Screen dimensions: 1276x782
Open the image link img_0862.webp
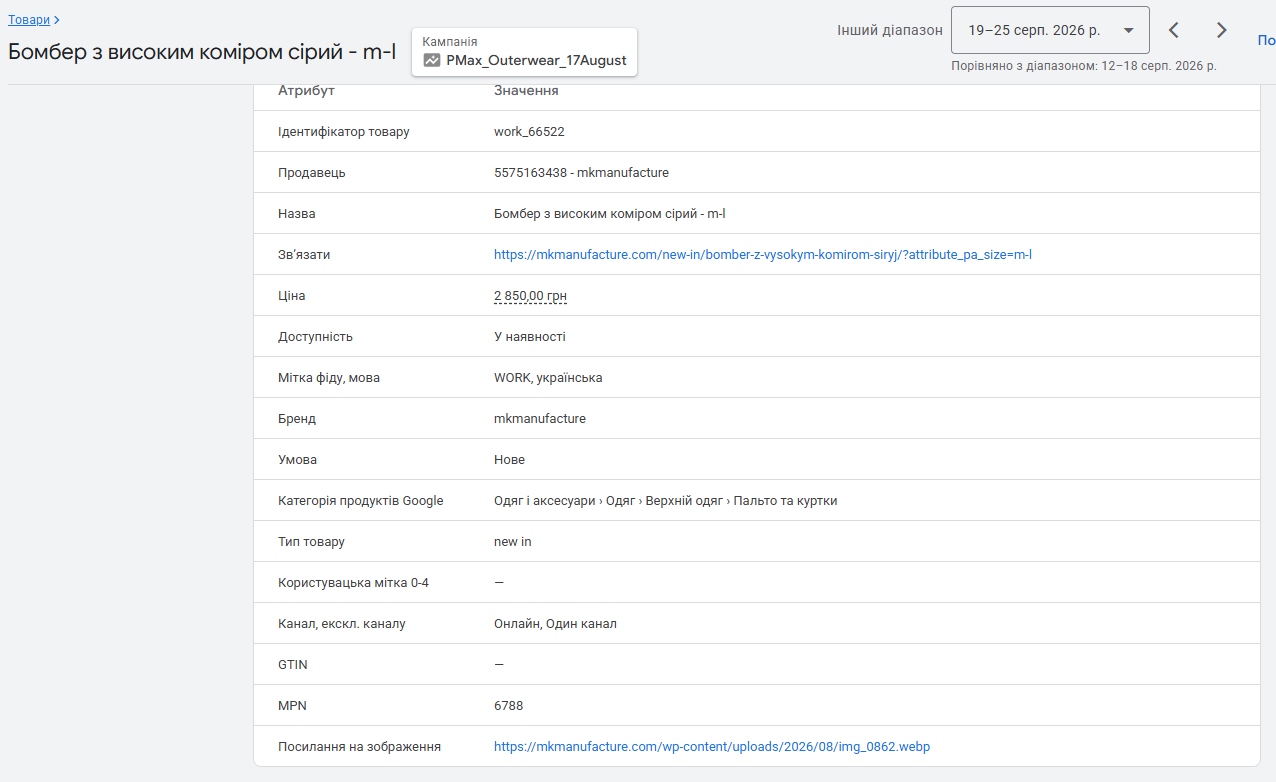point(712,747)
